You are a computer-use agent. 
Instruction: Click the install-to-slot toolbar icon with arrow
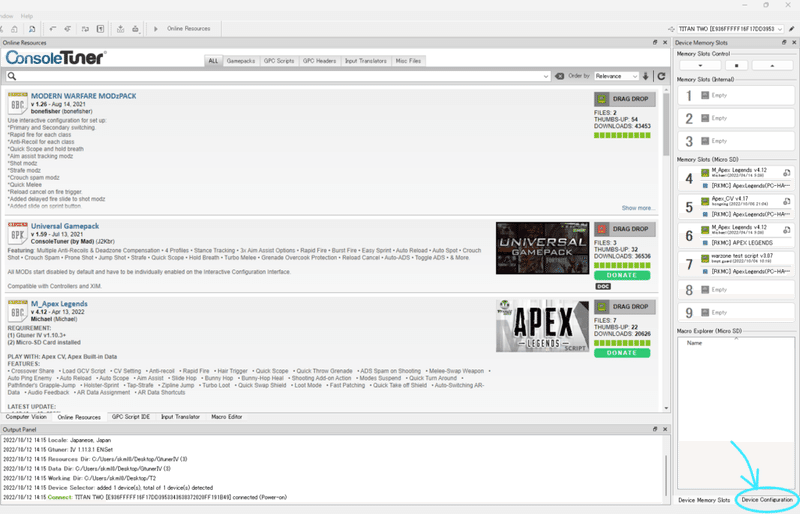click(x=135, y=29)
